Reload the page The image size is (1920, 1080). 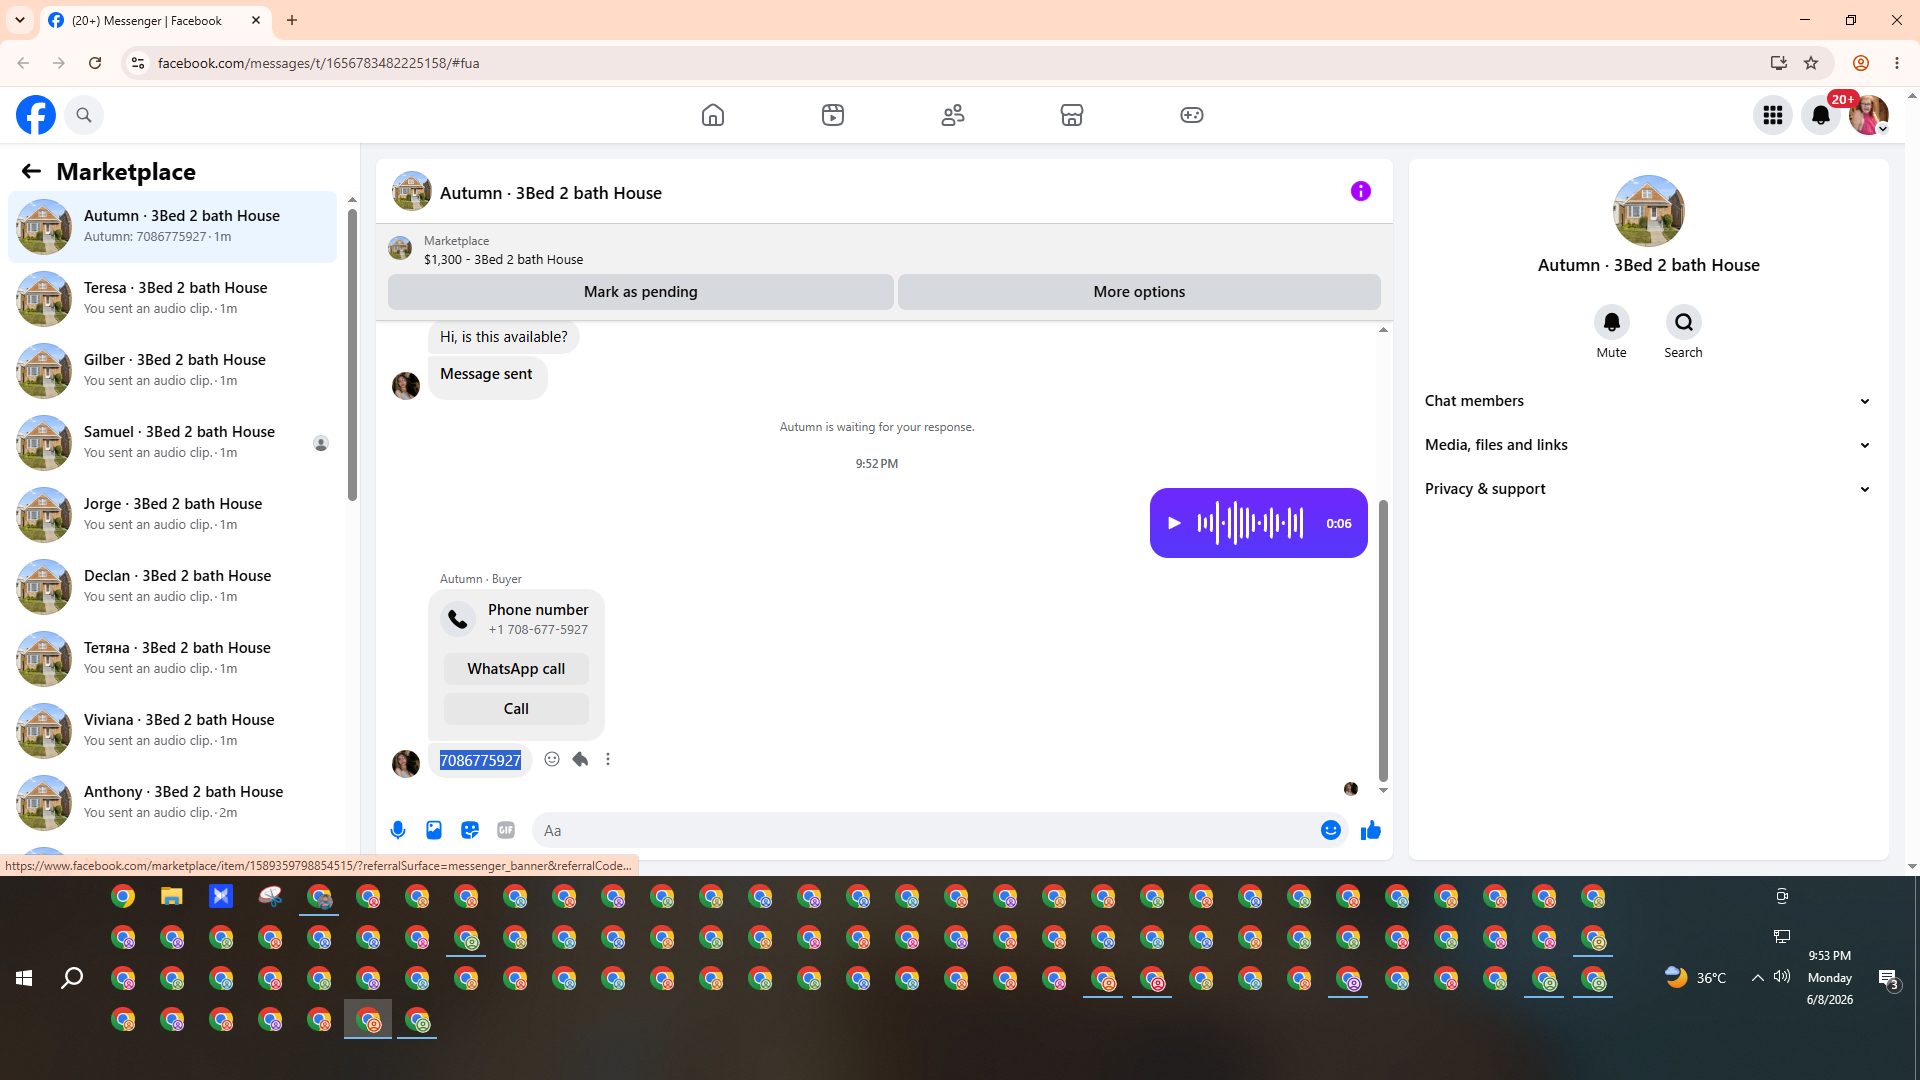[x=95, y=63]
